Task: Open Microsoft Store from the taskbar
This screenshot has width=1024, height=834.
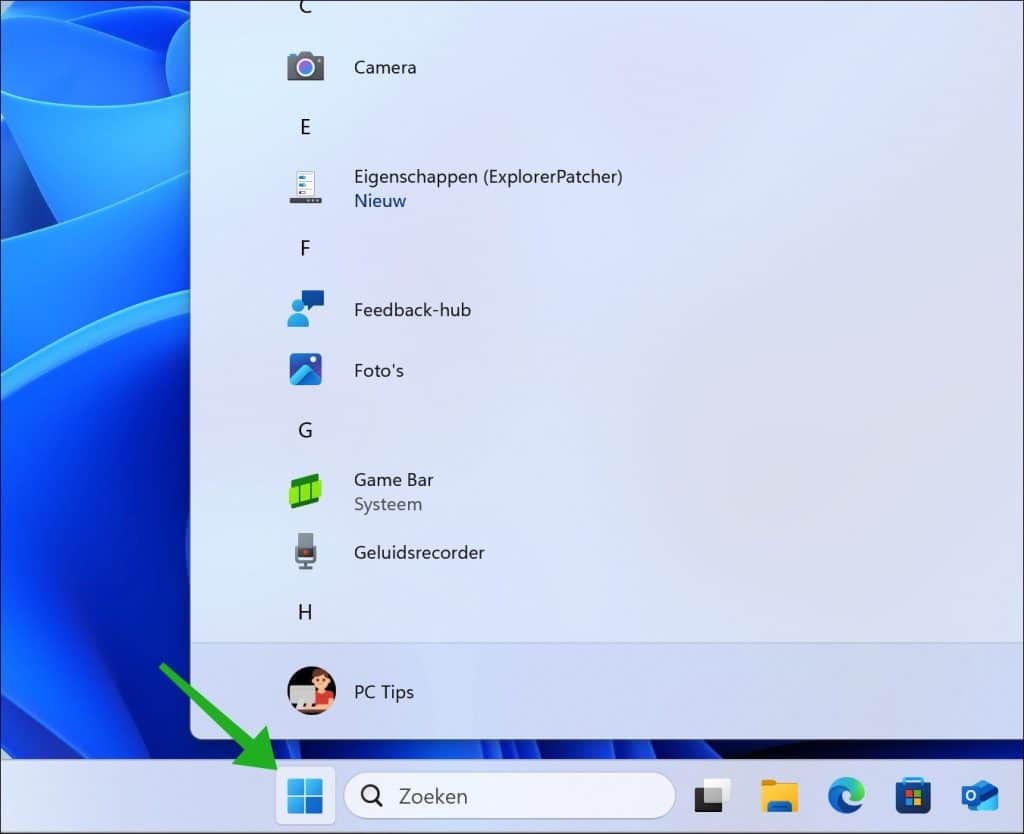Action: coord(912,796)
